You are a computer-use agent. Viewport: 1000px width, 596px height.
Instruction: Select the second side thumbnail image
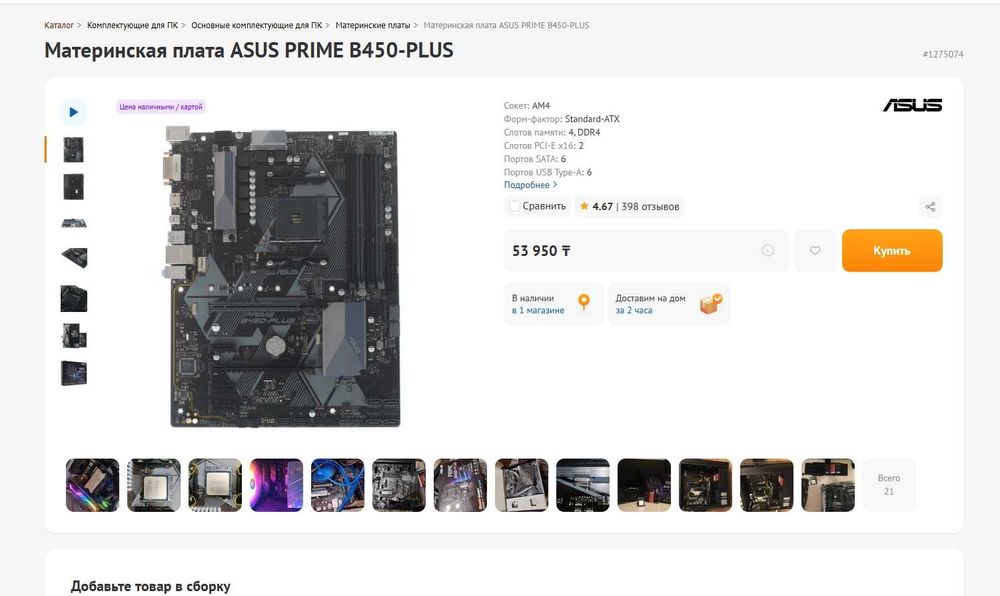point(74,187)
